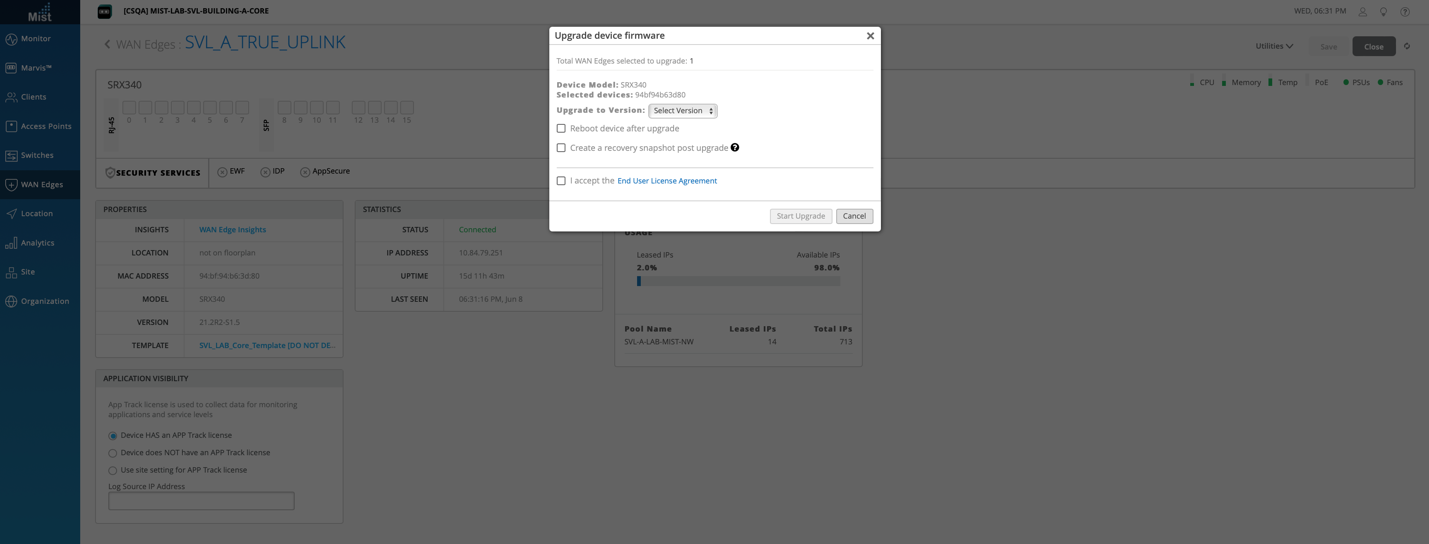Select Device HAS an APP Track license
Screen dimensions: 1429x544
[113, 436]
